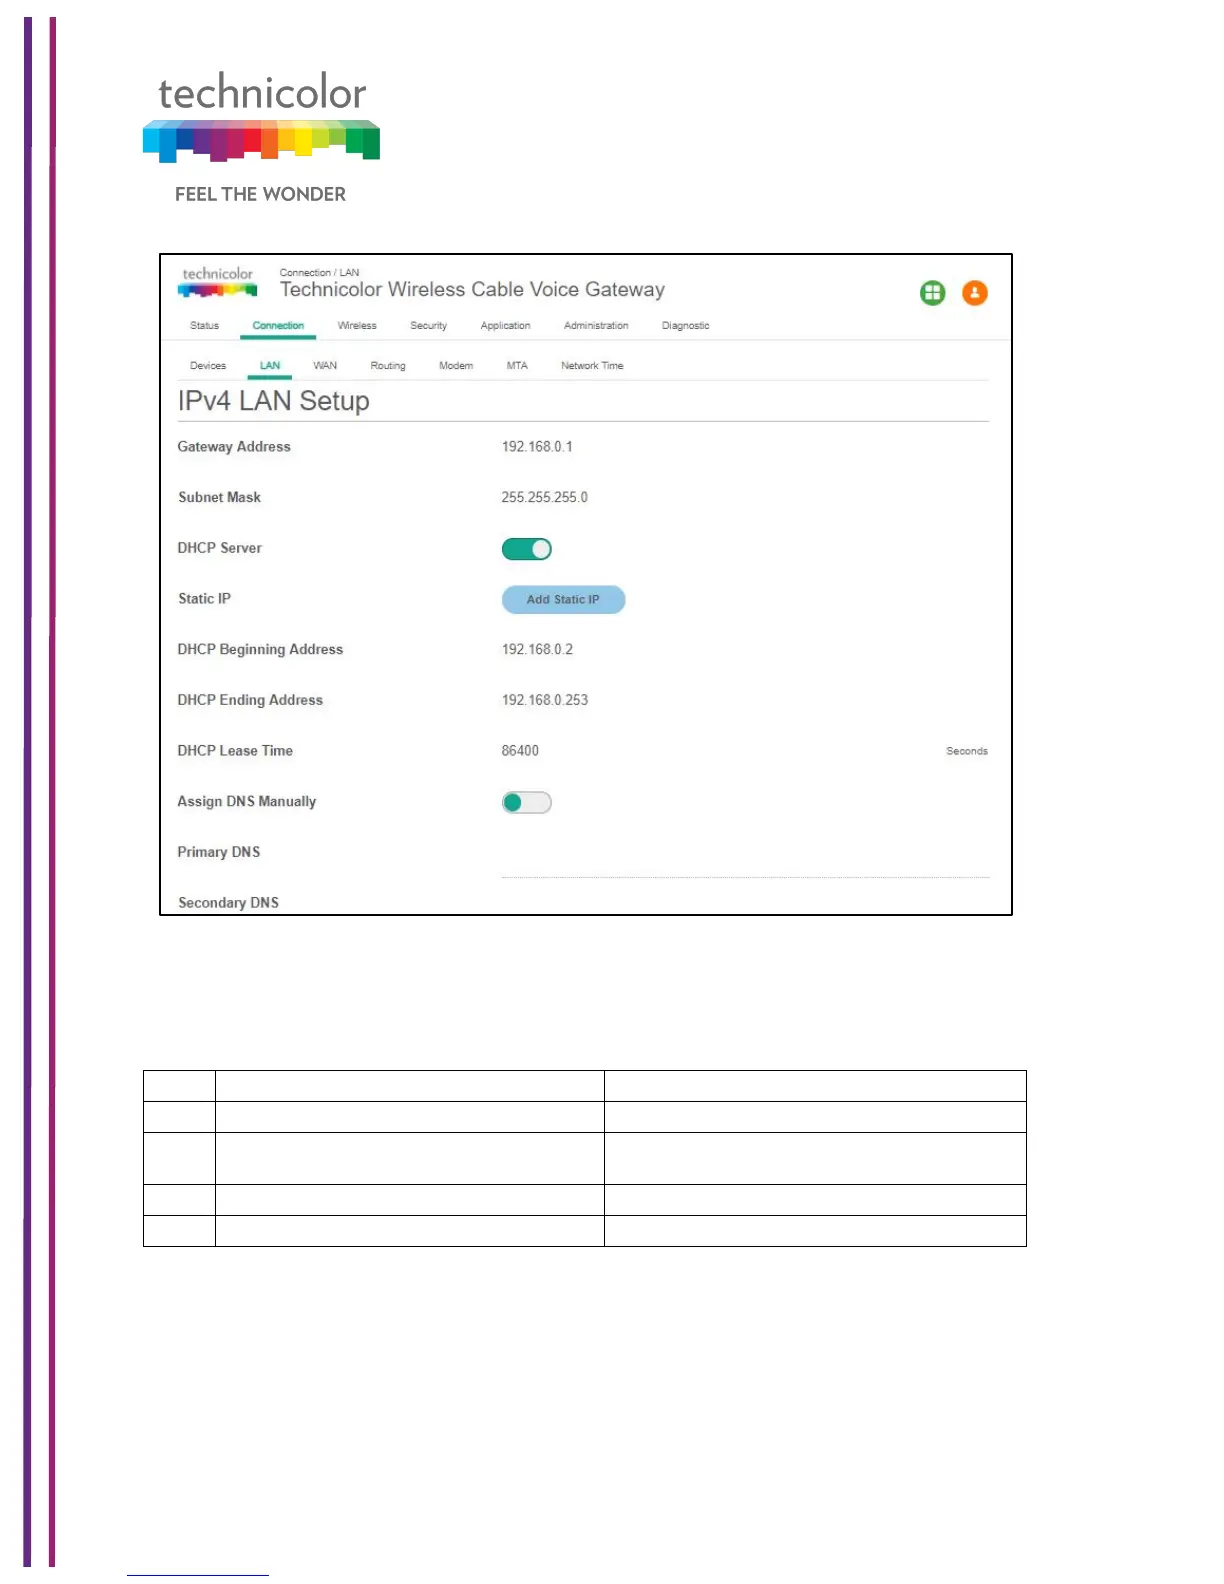Switch to the Devices sub-tab
This screenshot has height=1584, width=1224.
coord(208,366)
